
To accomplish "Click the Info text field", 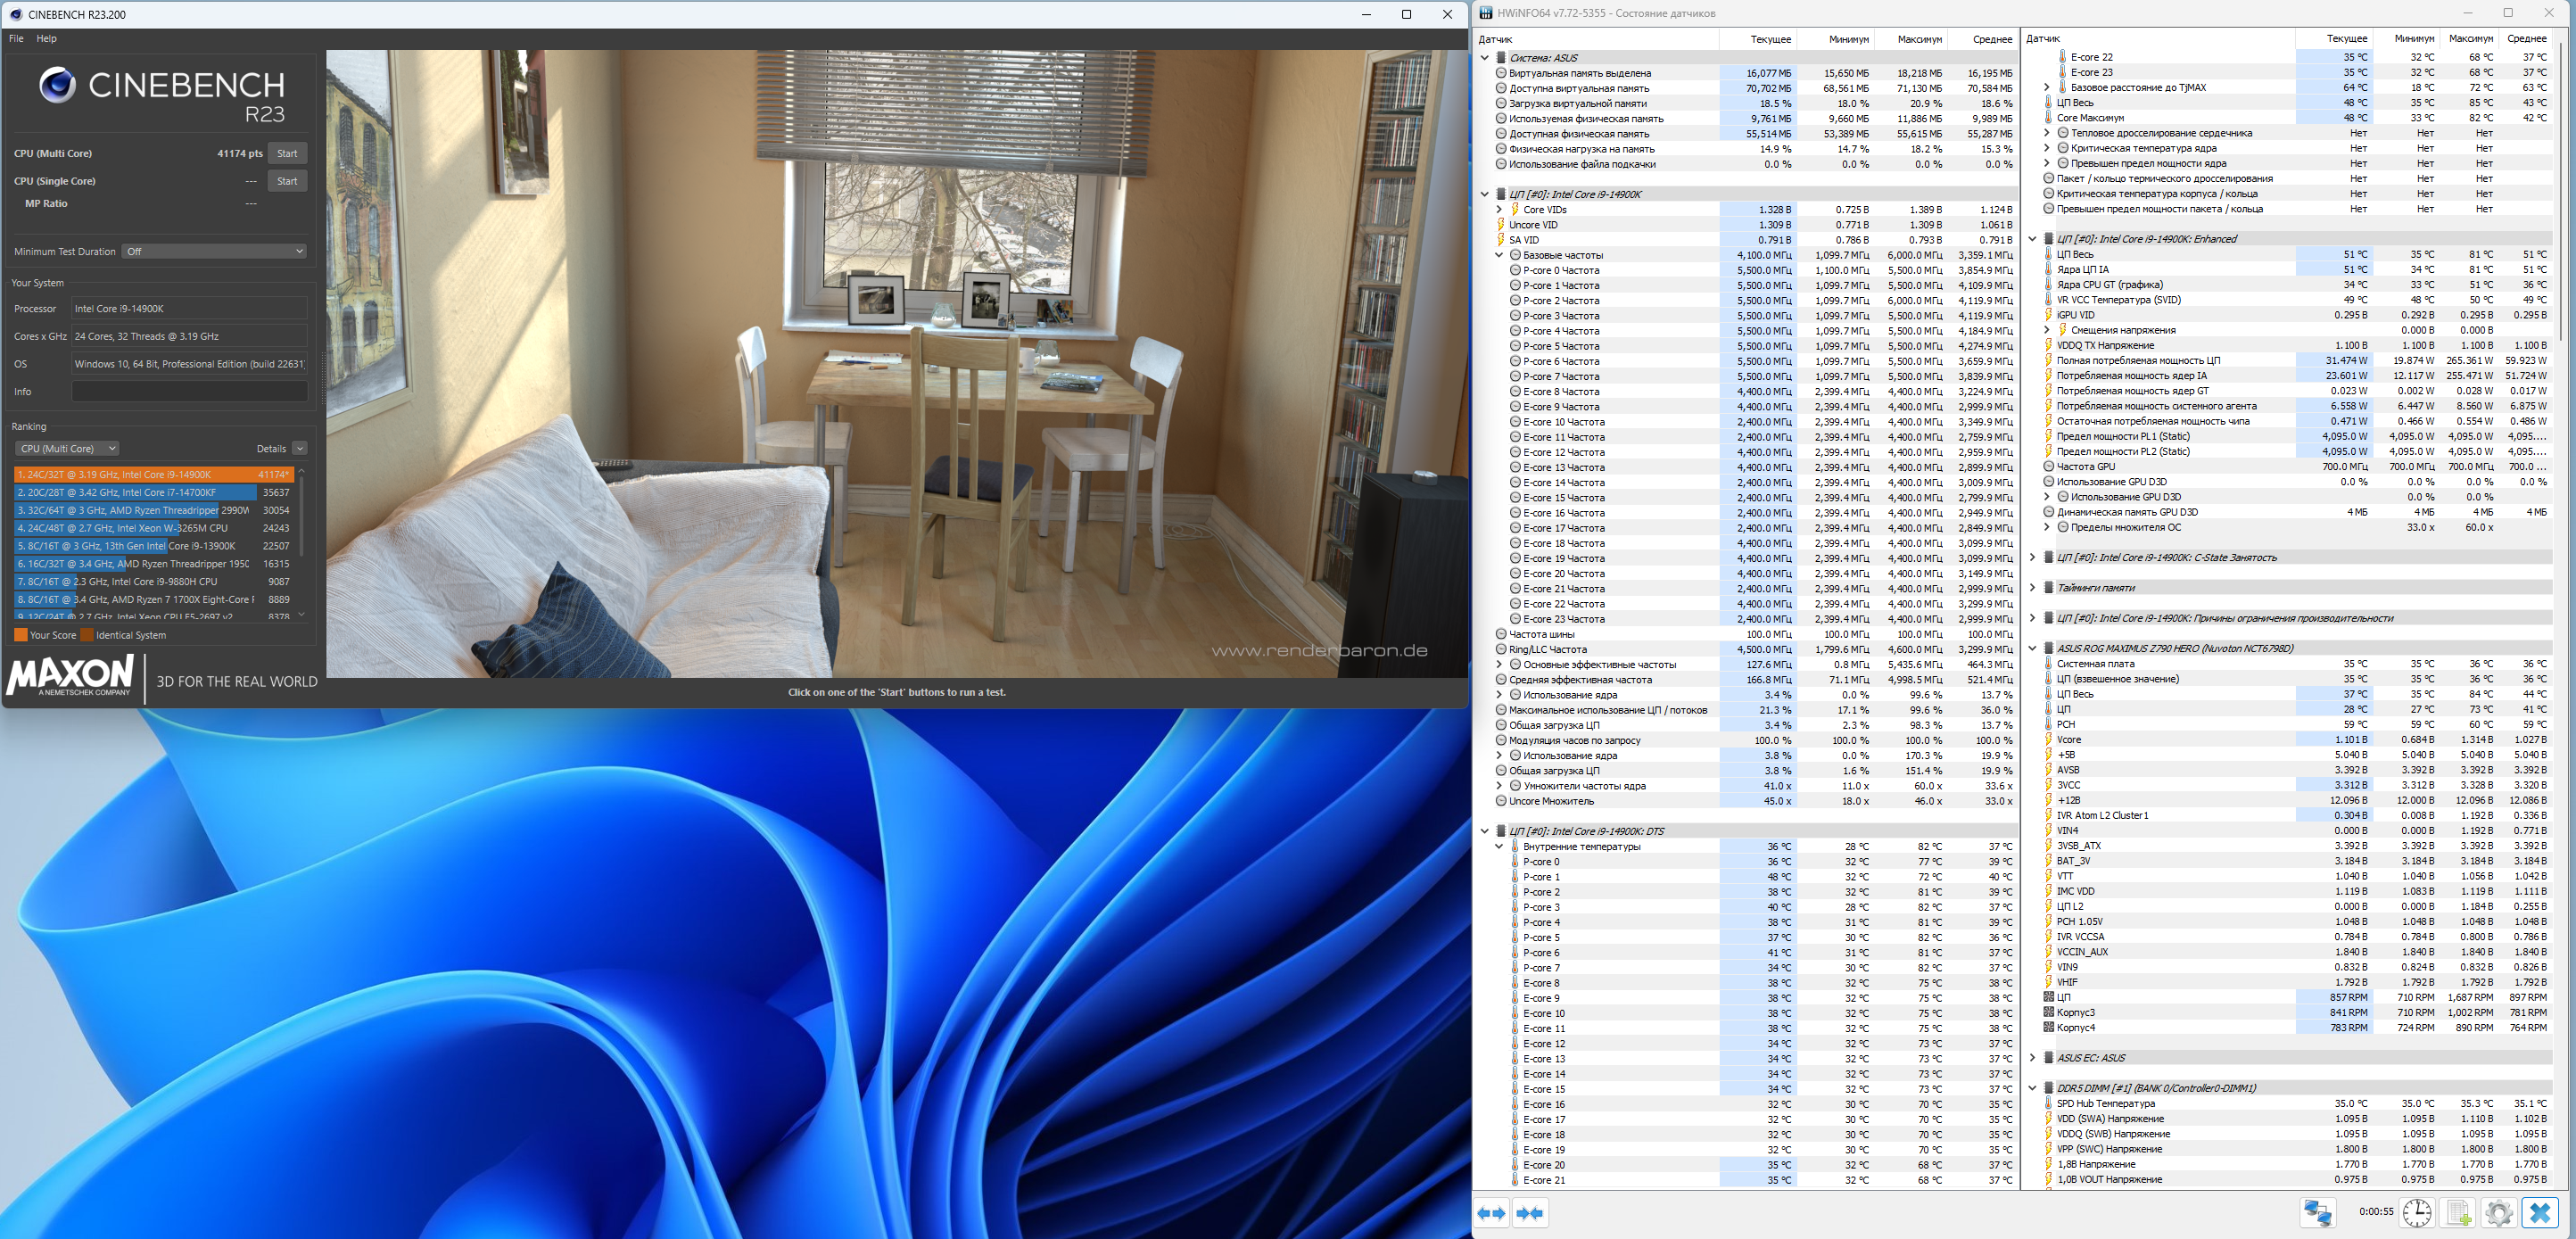I will [189, 391].
